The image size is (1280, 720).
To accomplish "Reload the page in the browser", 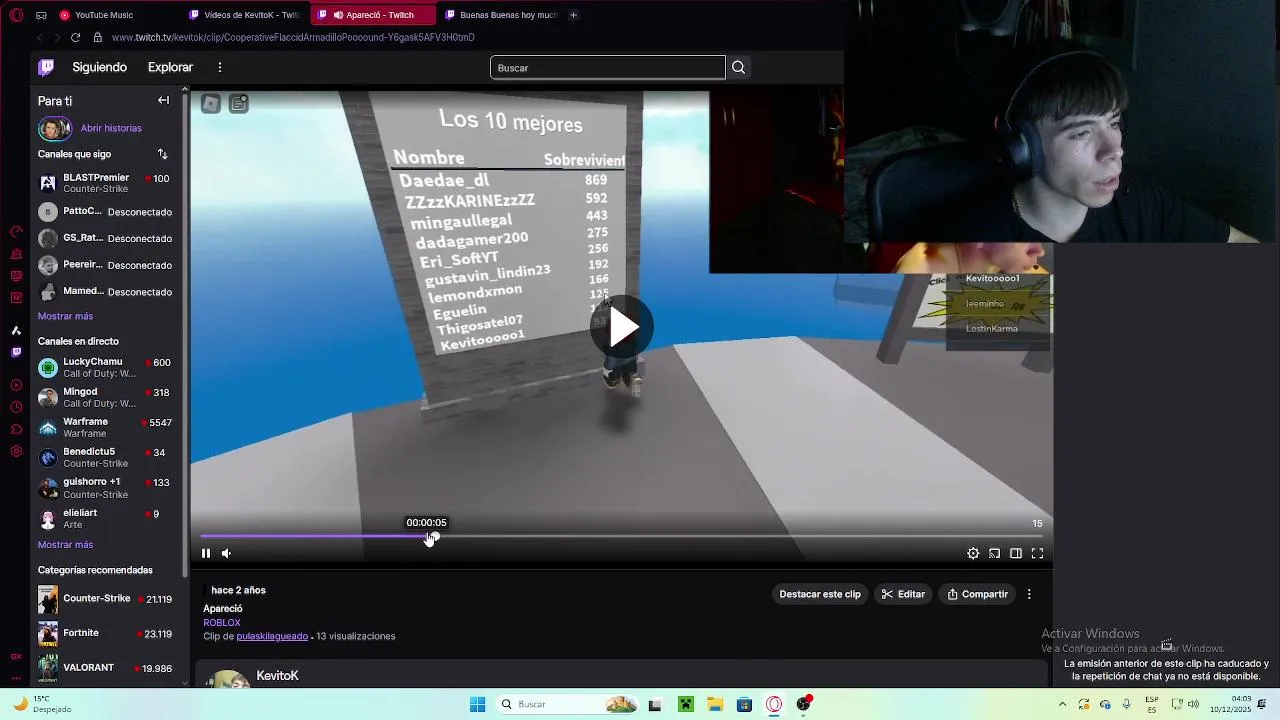I will (x=75, y=37).
